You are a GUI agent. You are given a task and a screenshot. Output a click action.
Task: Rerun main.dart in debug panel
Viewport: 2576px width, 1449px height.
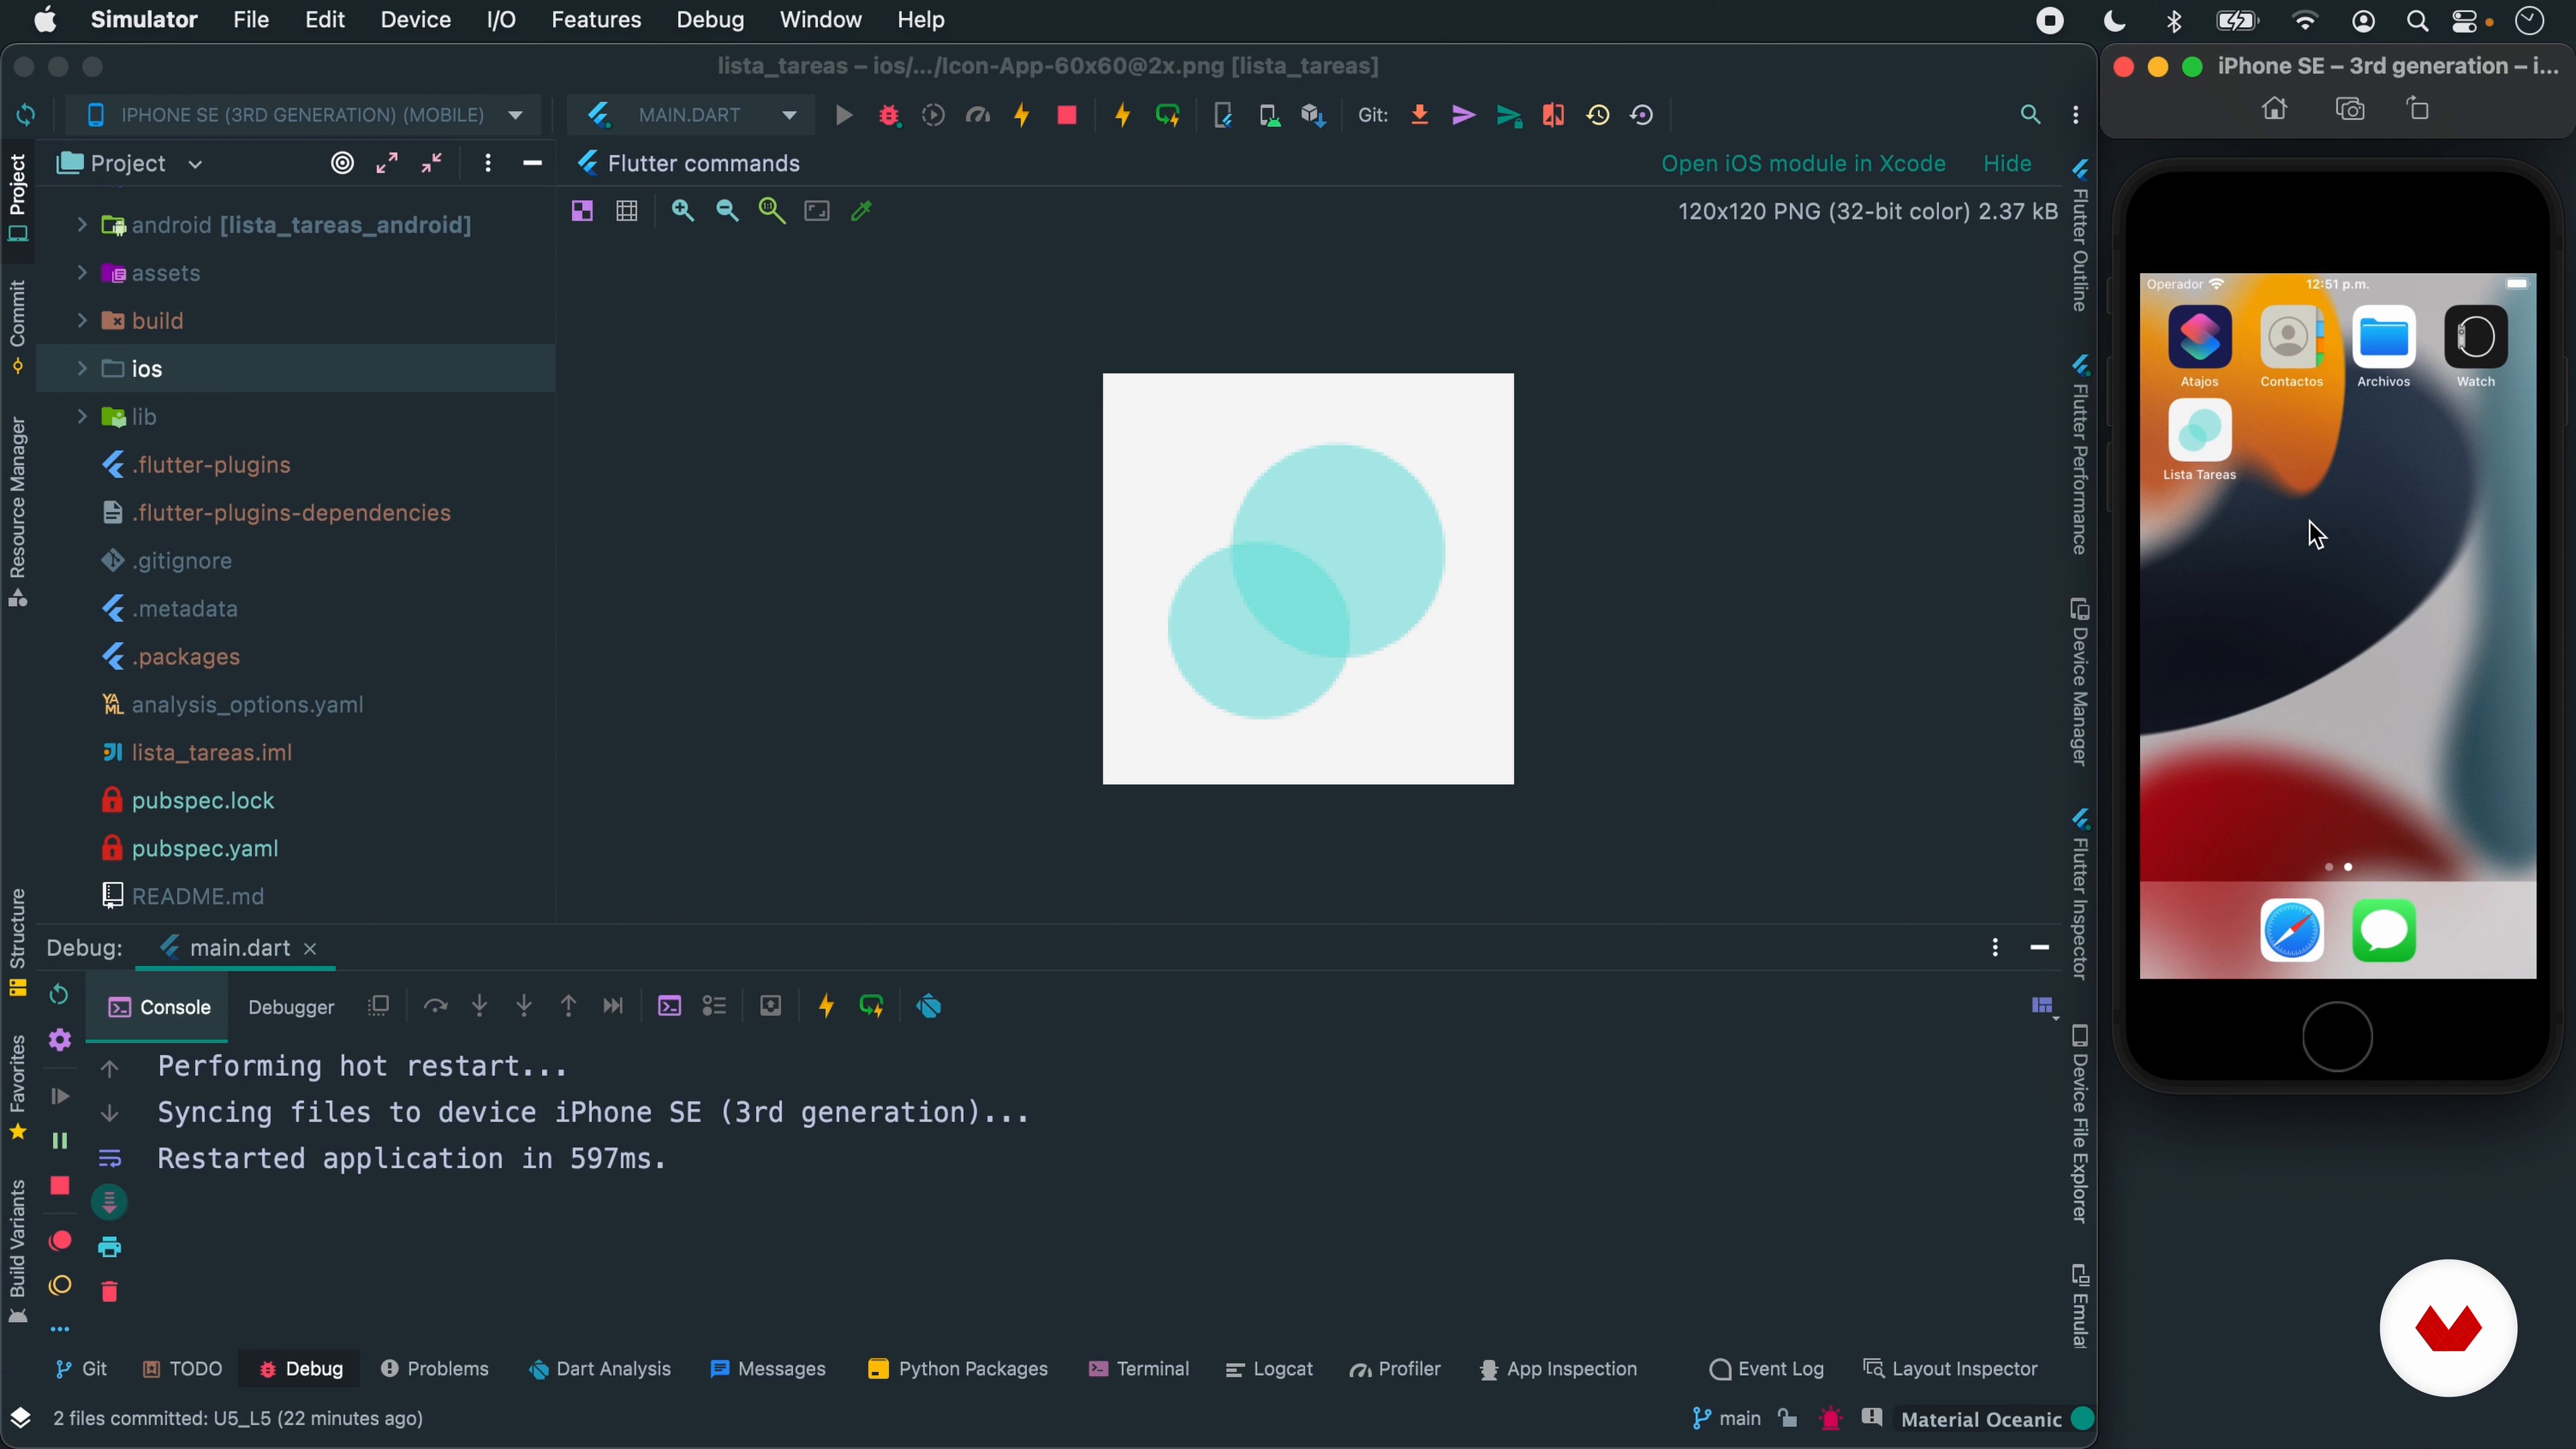point(59,995)
